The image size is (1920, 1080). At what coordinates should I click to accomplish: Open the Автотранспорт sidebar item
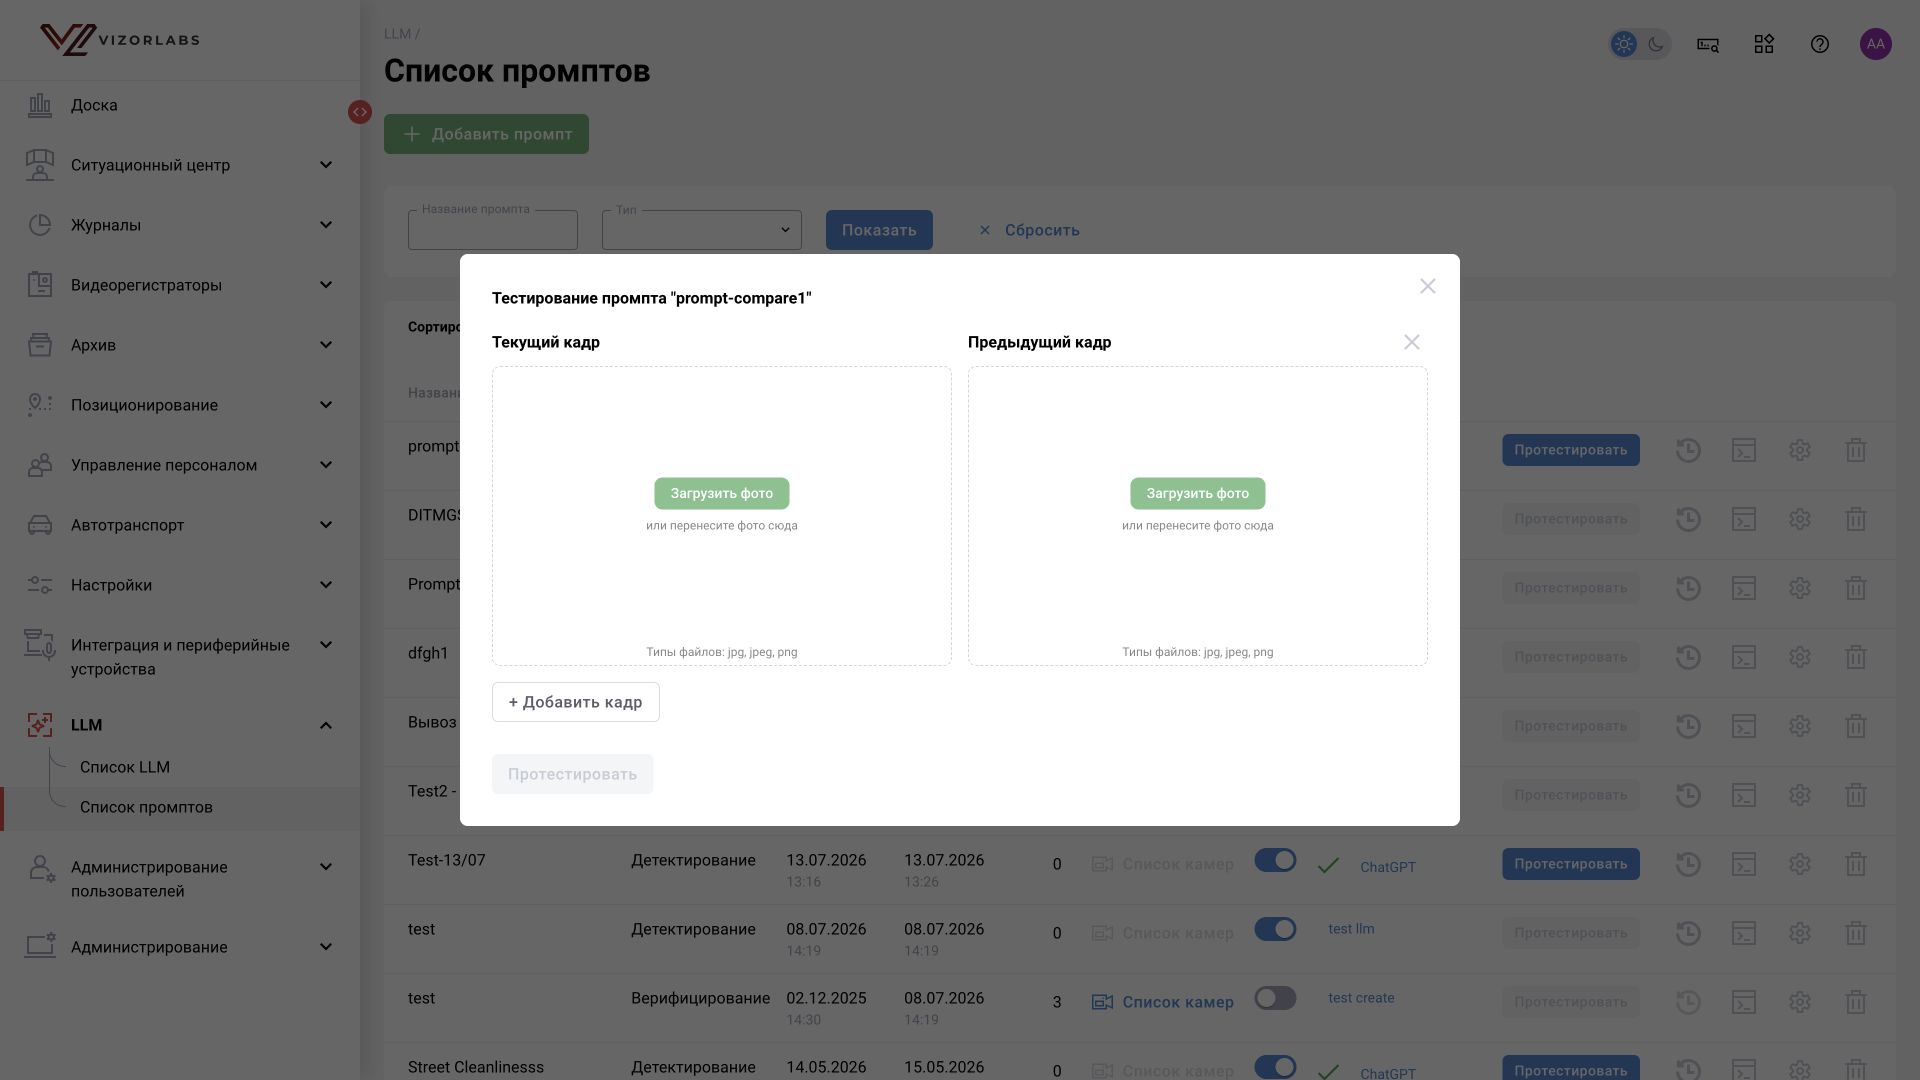(180, 525)
